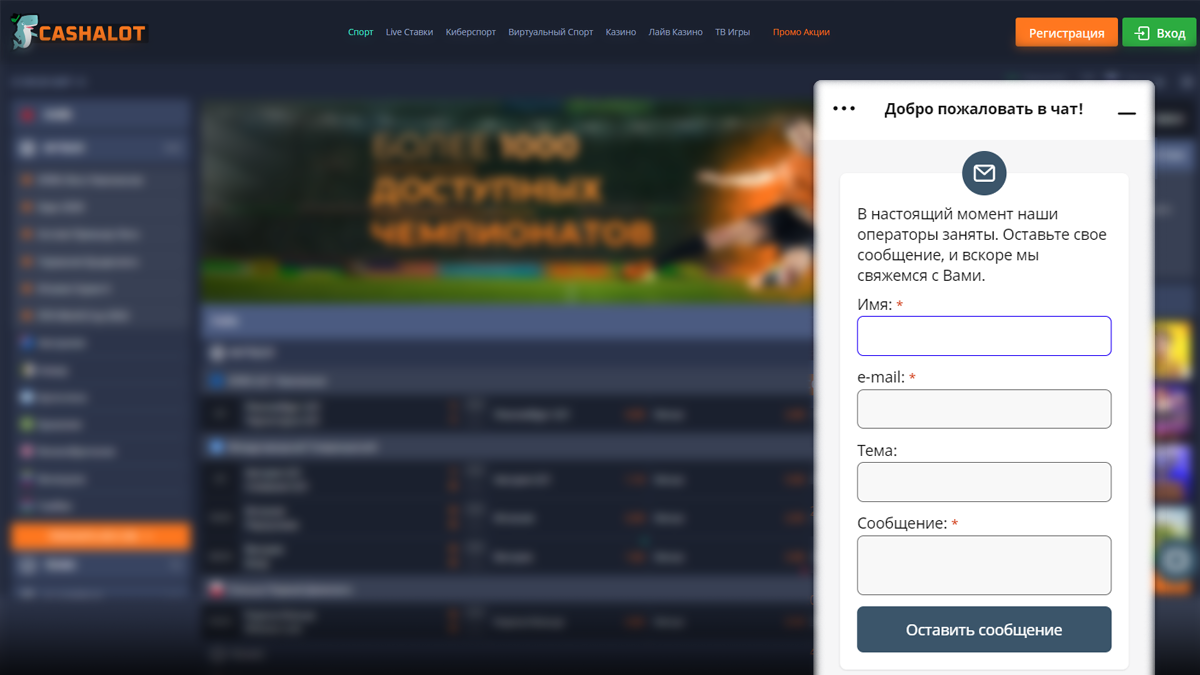
Task: Click into the e-mail field
Action: coord(984,409)
